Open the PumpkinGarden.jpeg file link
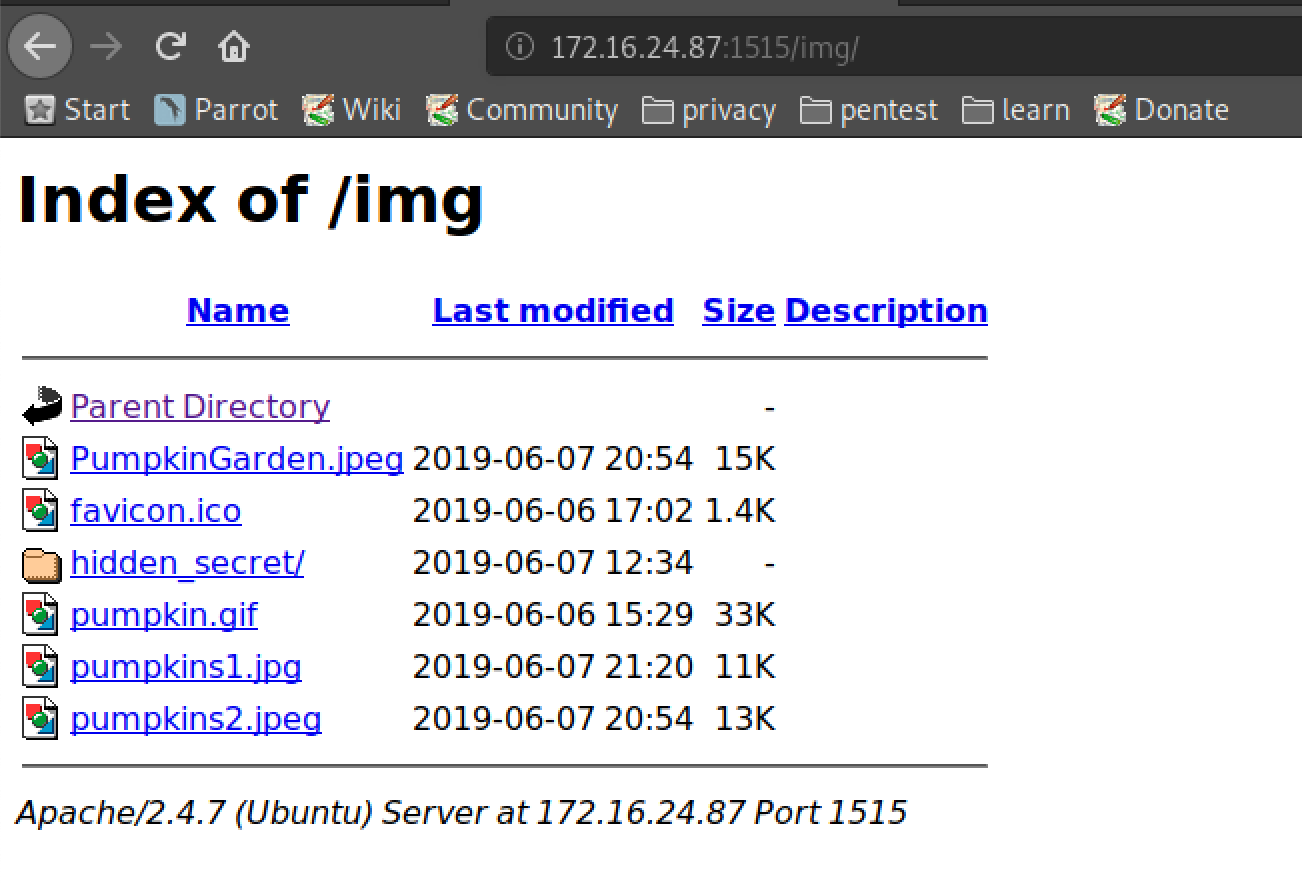Screen dimensions: 1302x884 coord(237,459)
